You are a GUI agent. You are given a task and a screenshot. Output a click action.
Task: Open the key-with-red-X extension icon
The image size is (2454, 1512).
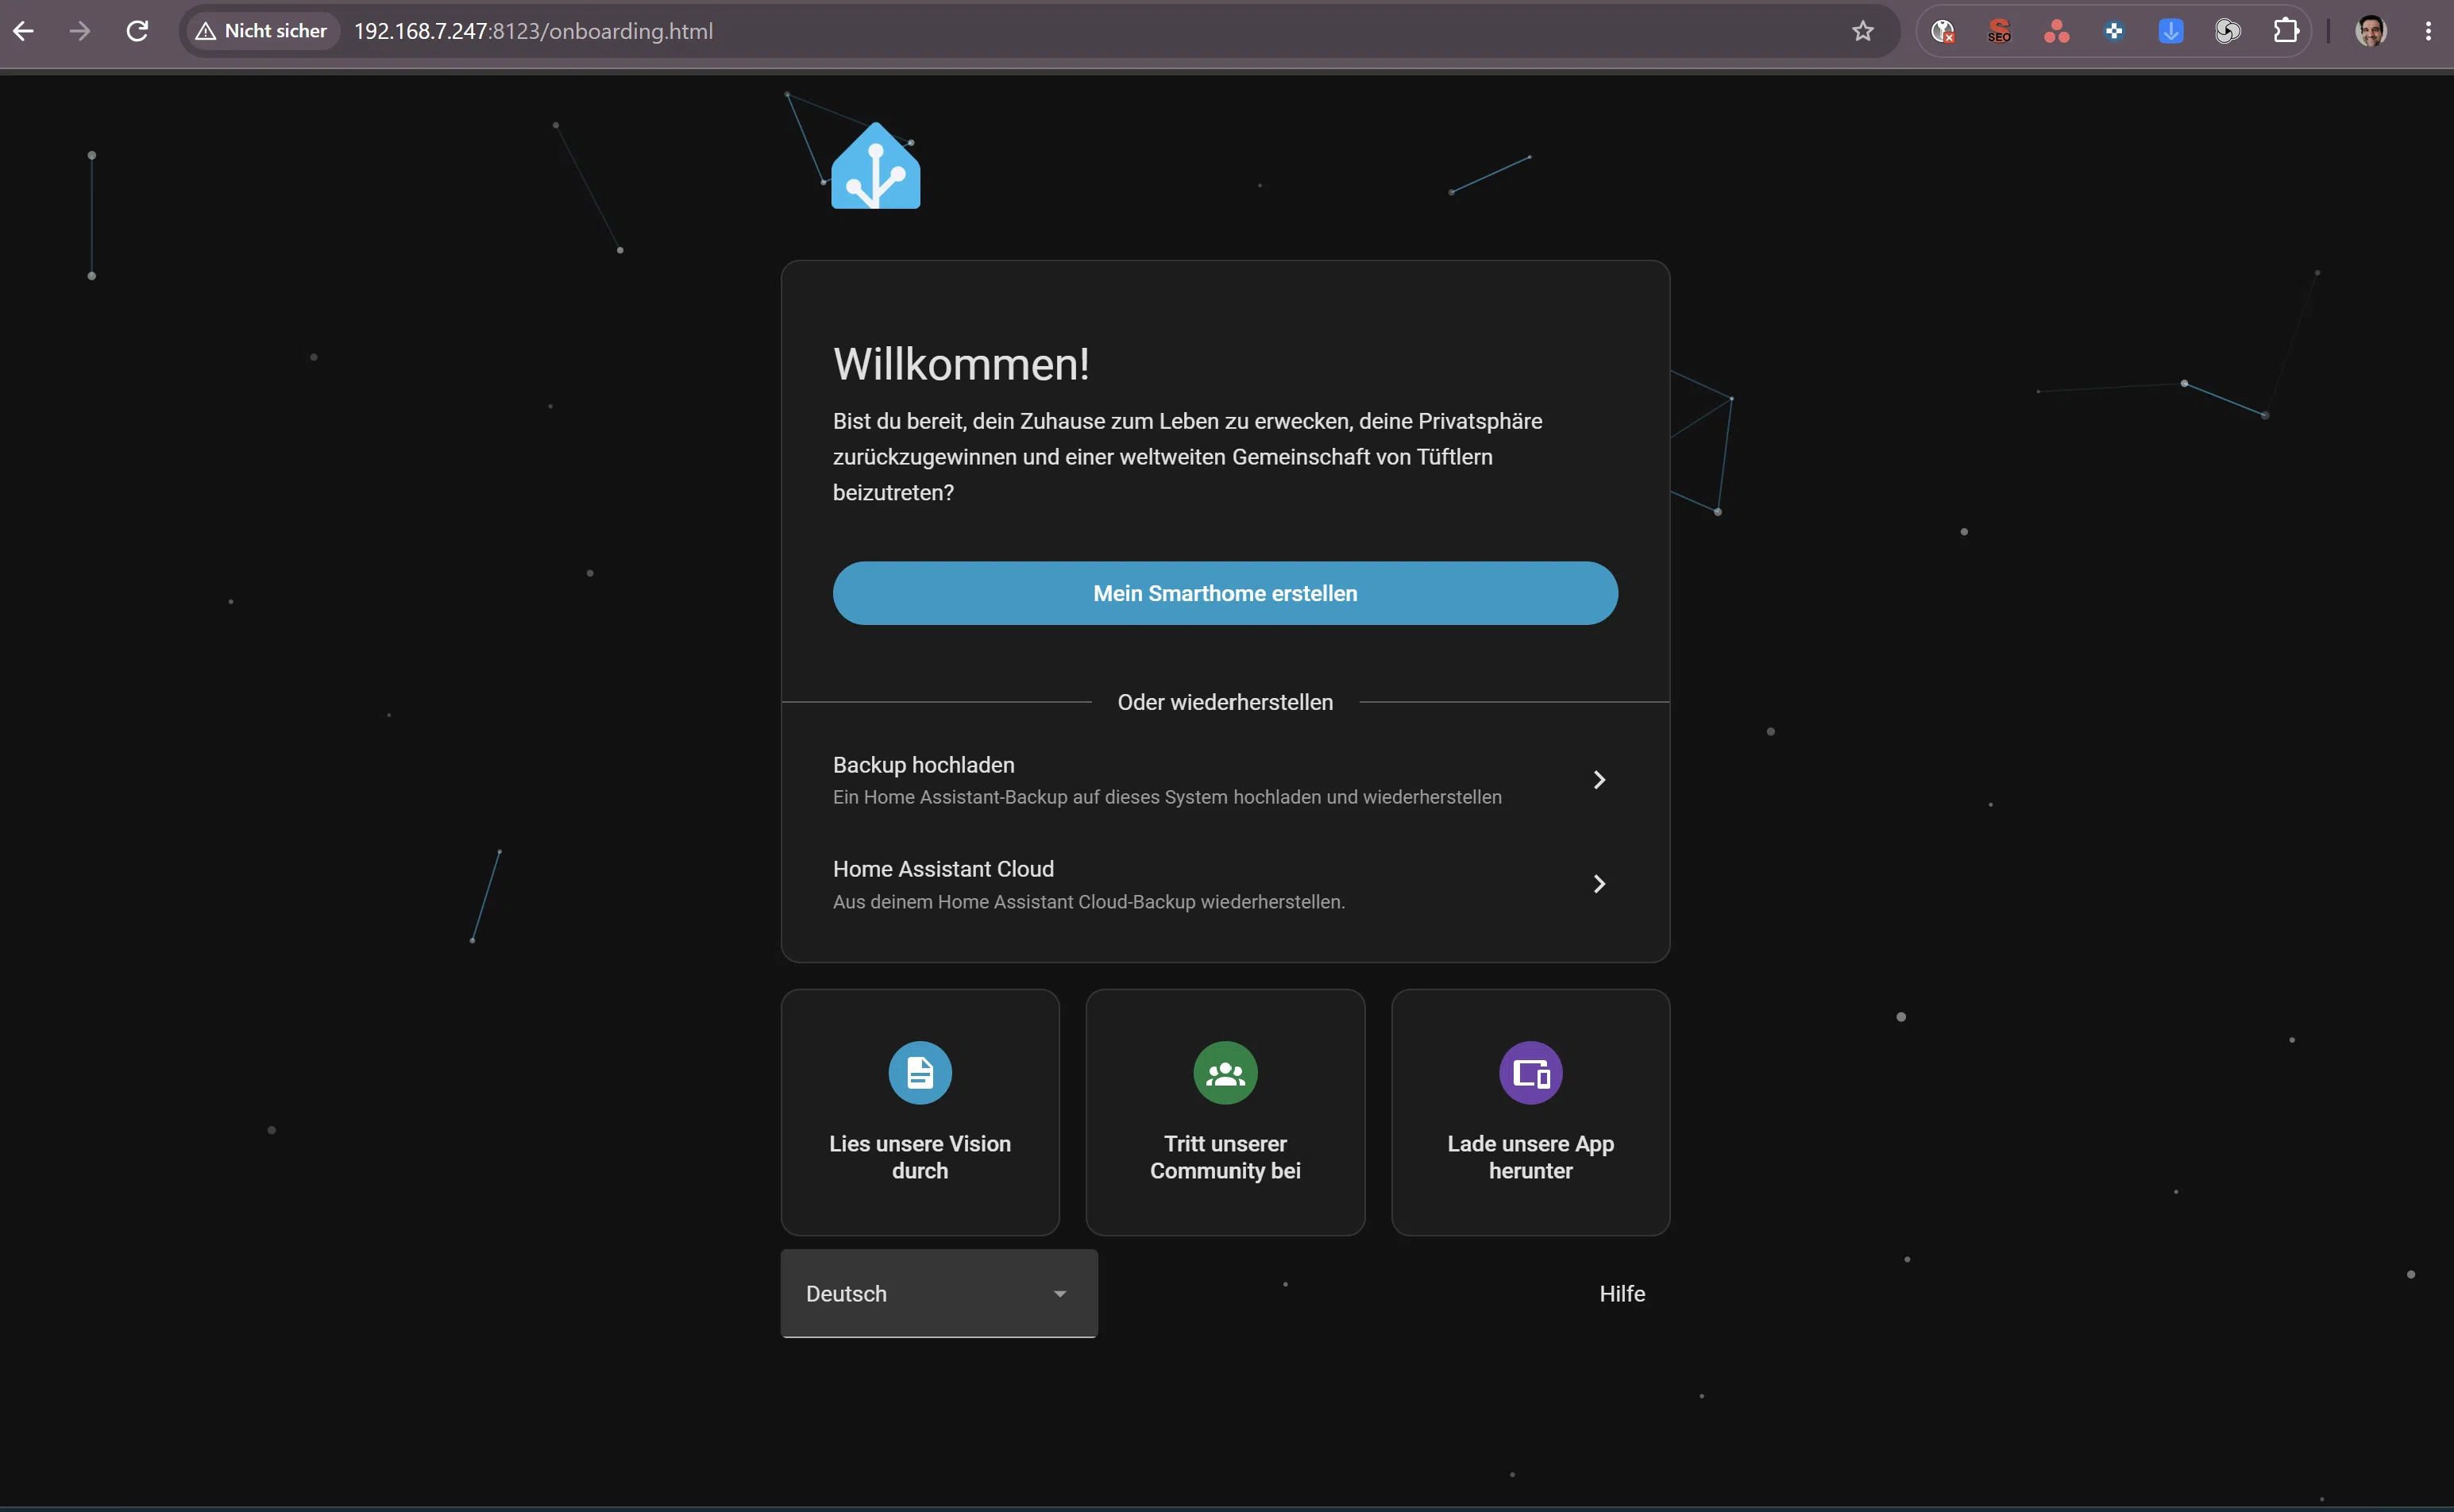(1942, 31)
